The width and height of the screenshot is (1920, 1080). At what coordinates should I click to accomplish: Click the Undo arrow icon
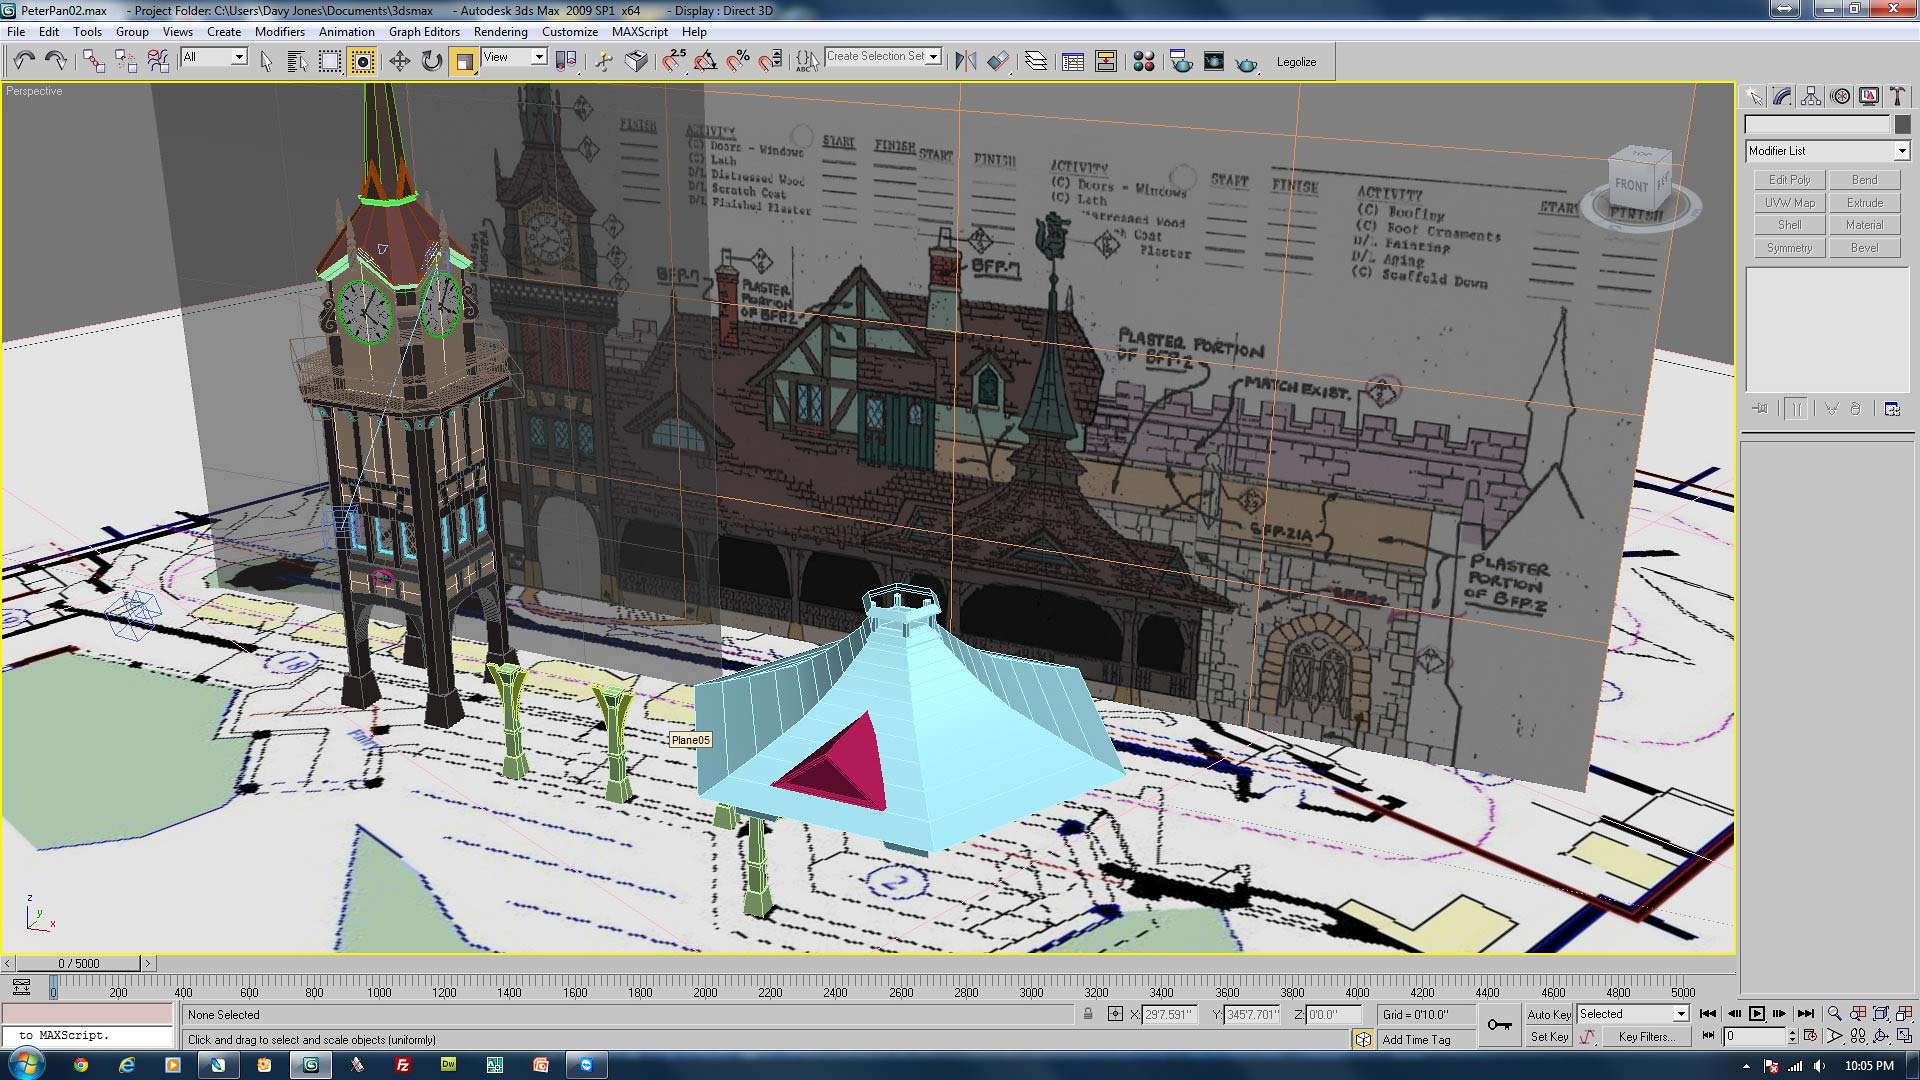click(x=24, y=62)
